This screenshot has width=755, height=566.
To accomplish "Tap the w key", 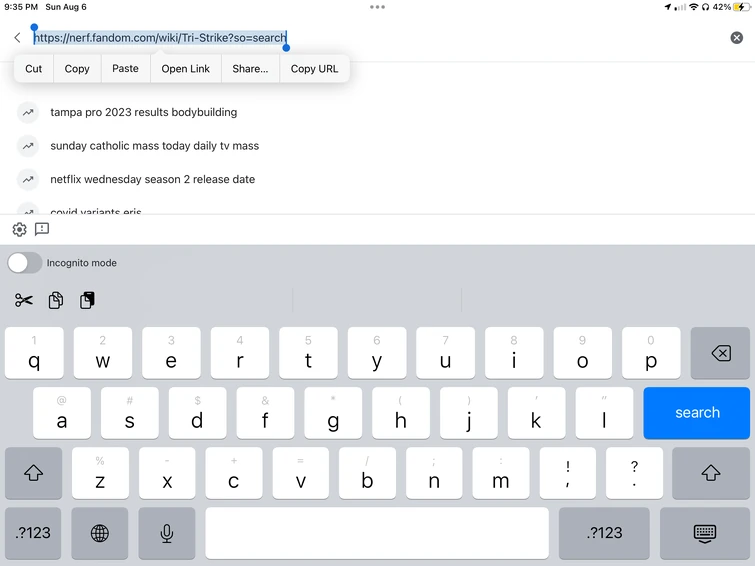I will click(x=103, y=353).
